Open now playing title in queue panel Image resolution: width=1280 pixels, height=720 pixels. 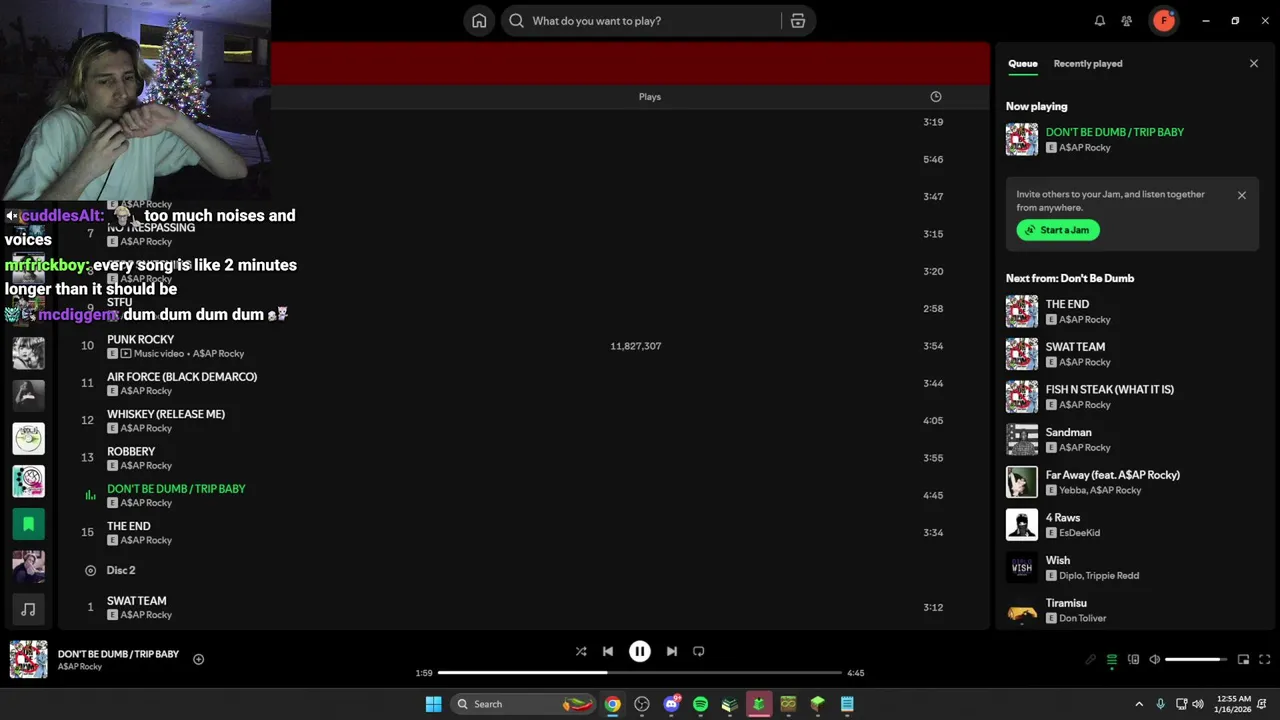click(x=1114, y=132)
